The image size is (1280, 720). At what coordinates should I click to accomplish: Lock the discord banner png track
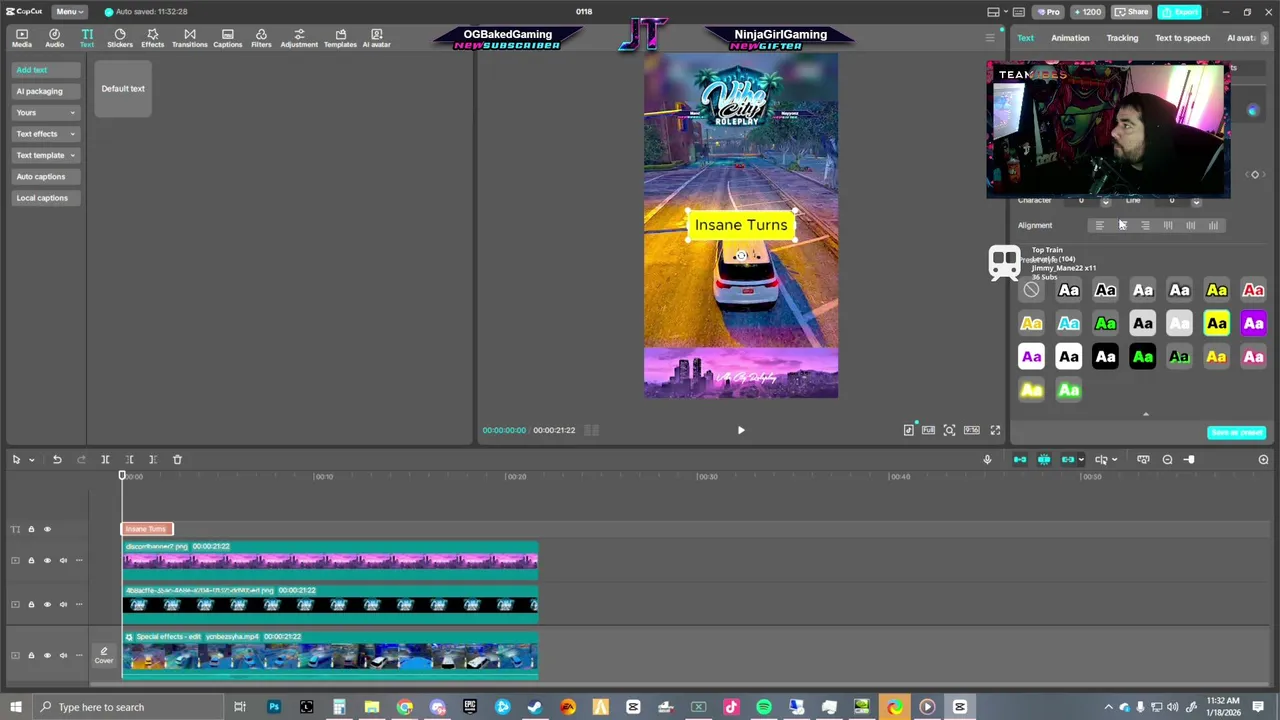click(31, 560)
